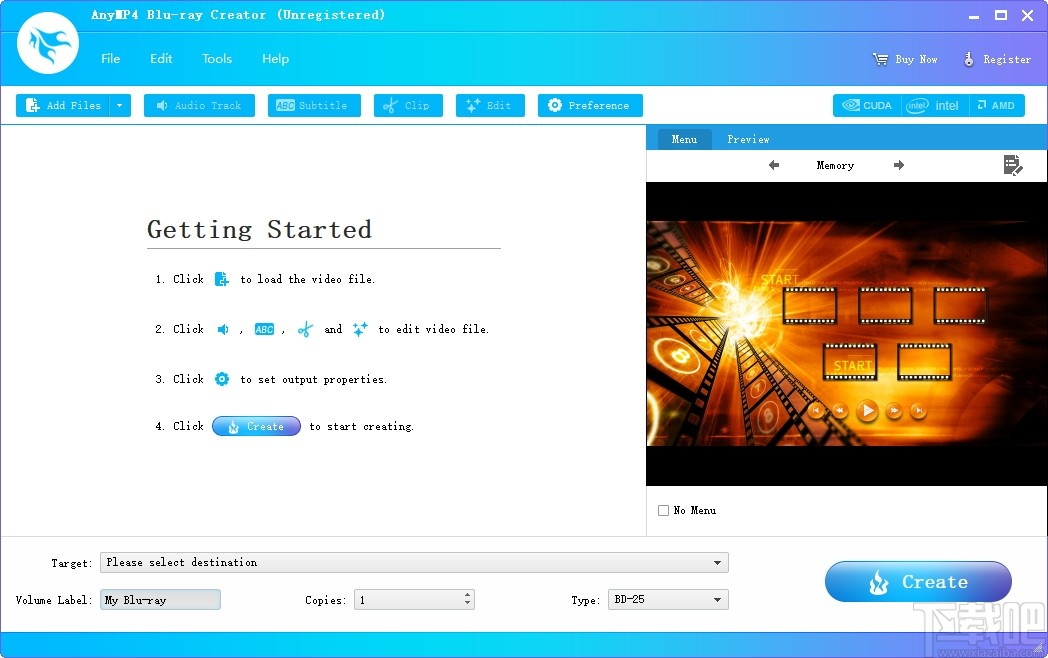Open the Tools menu
Image resolution: width=1048 pixels, height=658 pixels.
[217, 59]
